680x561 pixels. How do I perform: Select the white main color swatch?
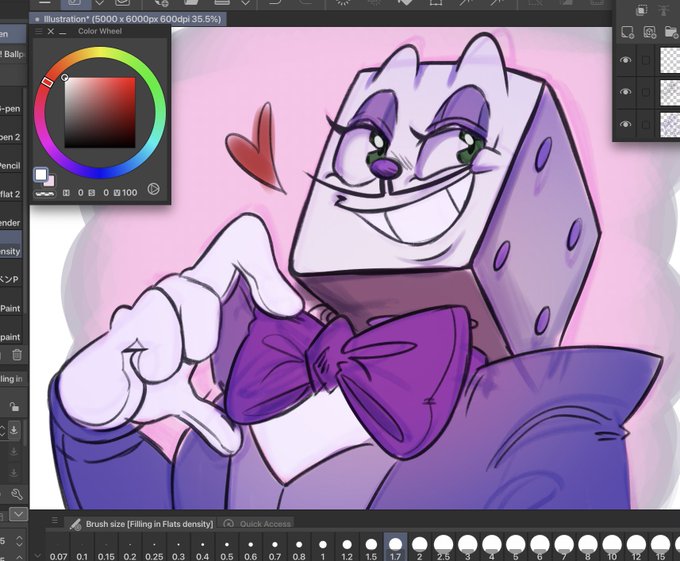coord(41,174)
